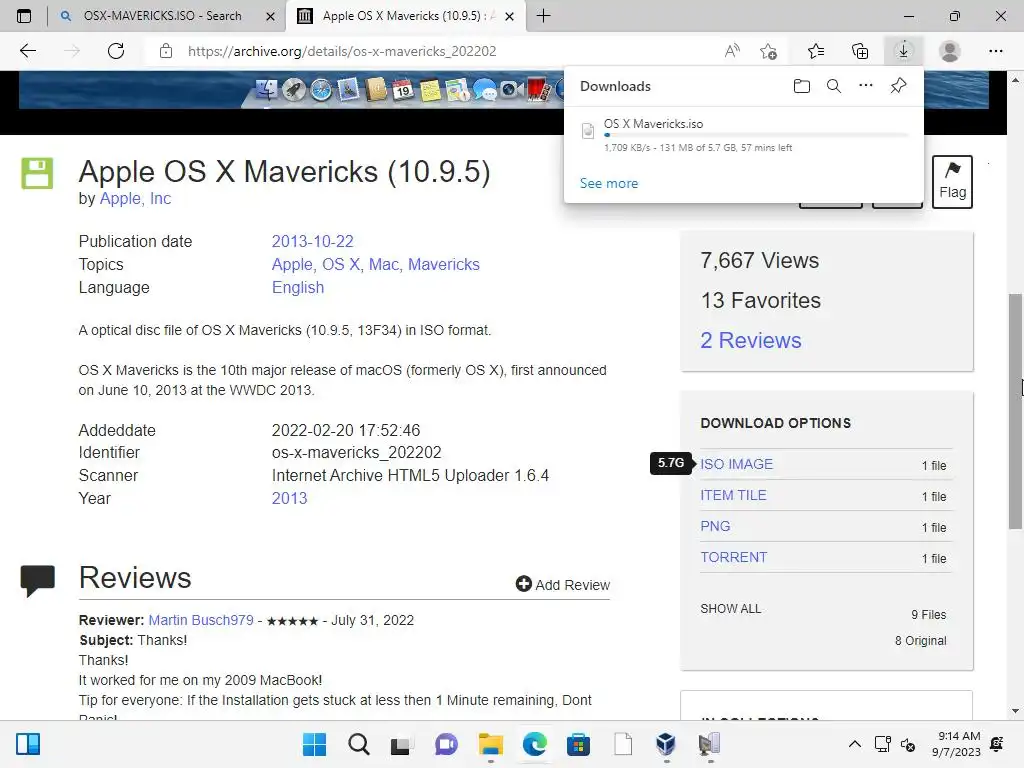
Task: Jump to the 2 Reviews link
Action: 750,340
